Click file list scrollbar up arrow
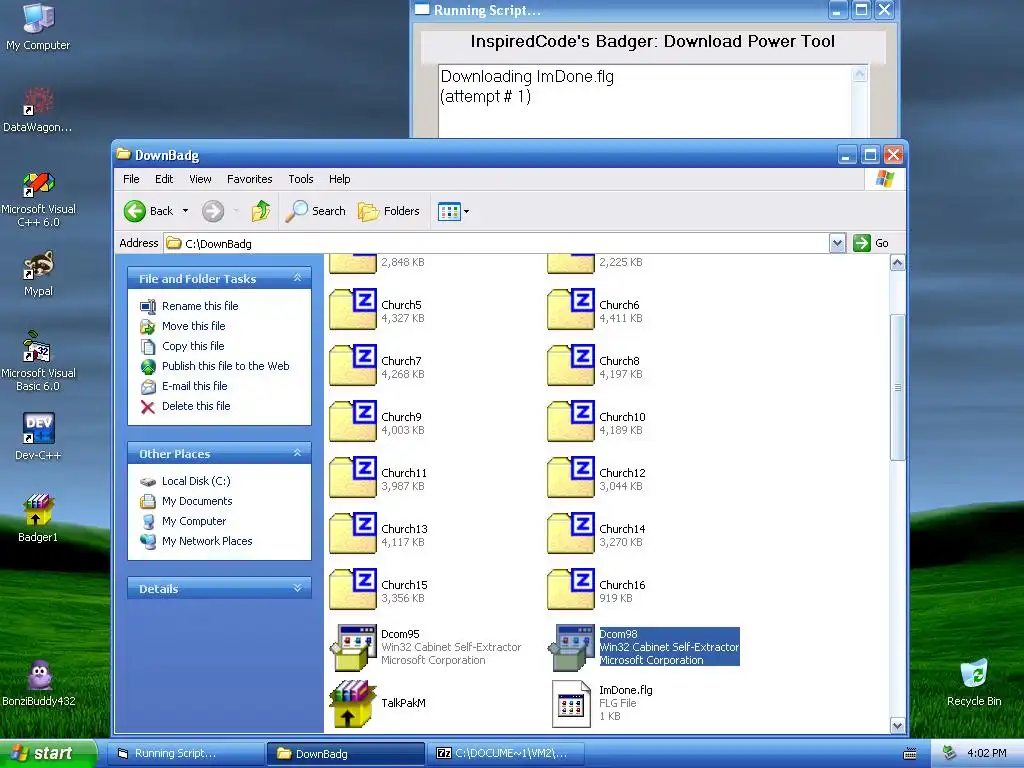 [x=897, y=263]
